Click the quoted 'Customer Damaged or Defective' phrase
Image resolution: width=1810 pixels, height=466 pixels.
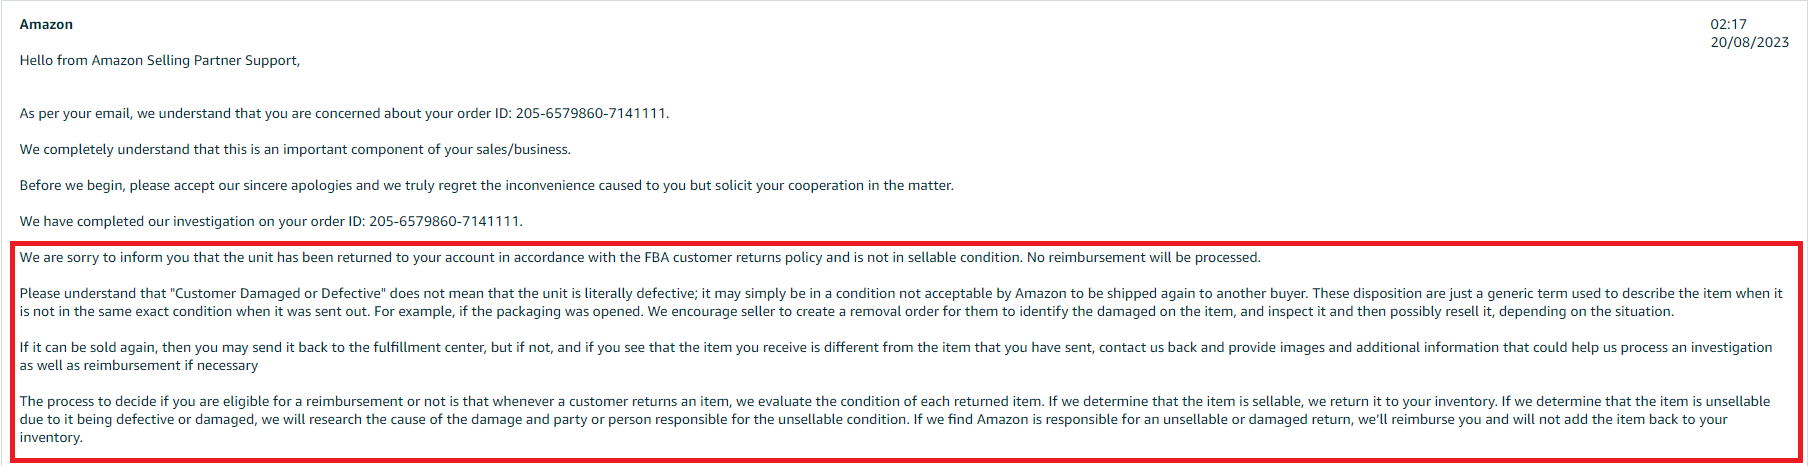278,293
